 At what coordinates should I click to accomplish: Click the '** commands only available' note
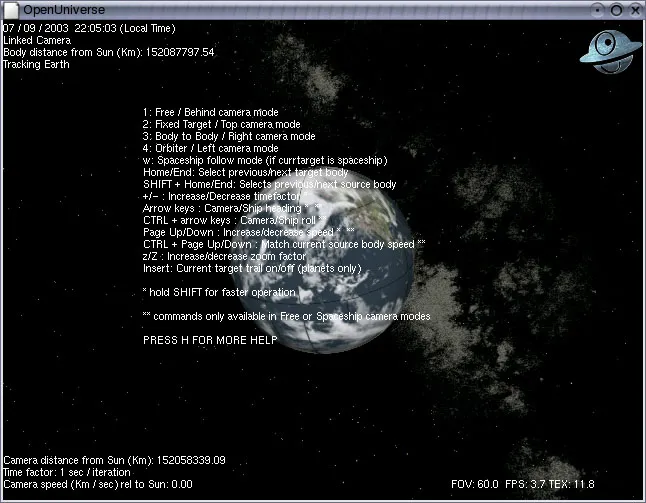[x=286, y=316]
